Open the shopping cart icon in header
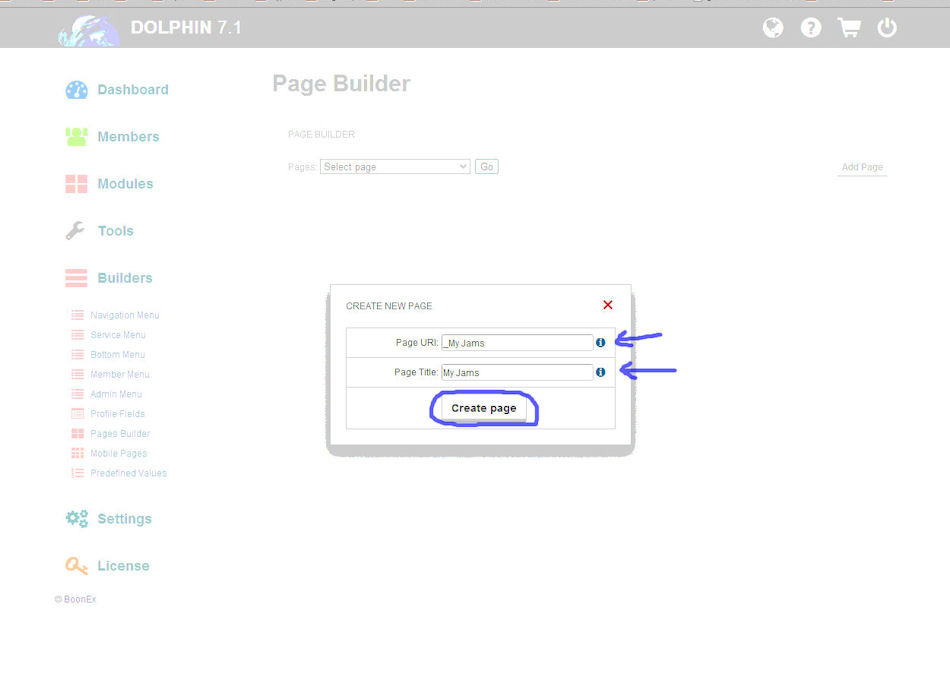 (x=849, y=27)
